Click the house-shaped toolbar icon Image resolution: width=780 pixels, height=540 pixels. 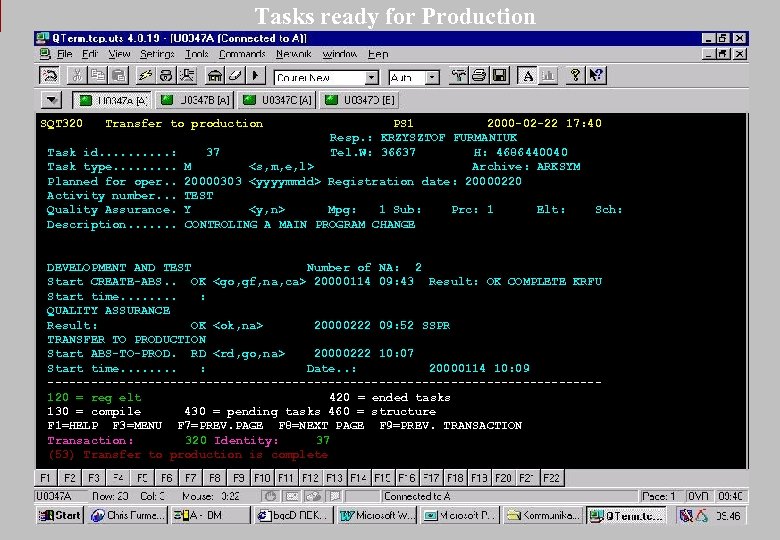(x=214, y=76)
